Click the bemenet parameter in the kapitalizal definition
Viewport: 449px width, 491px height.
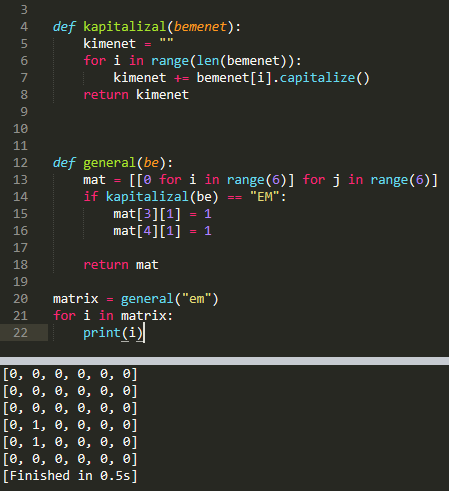click(200, 27)
